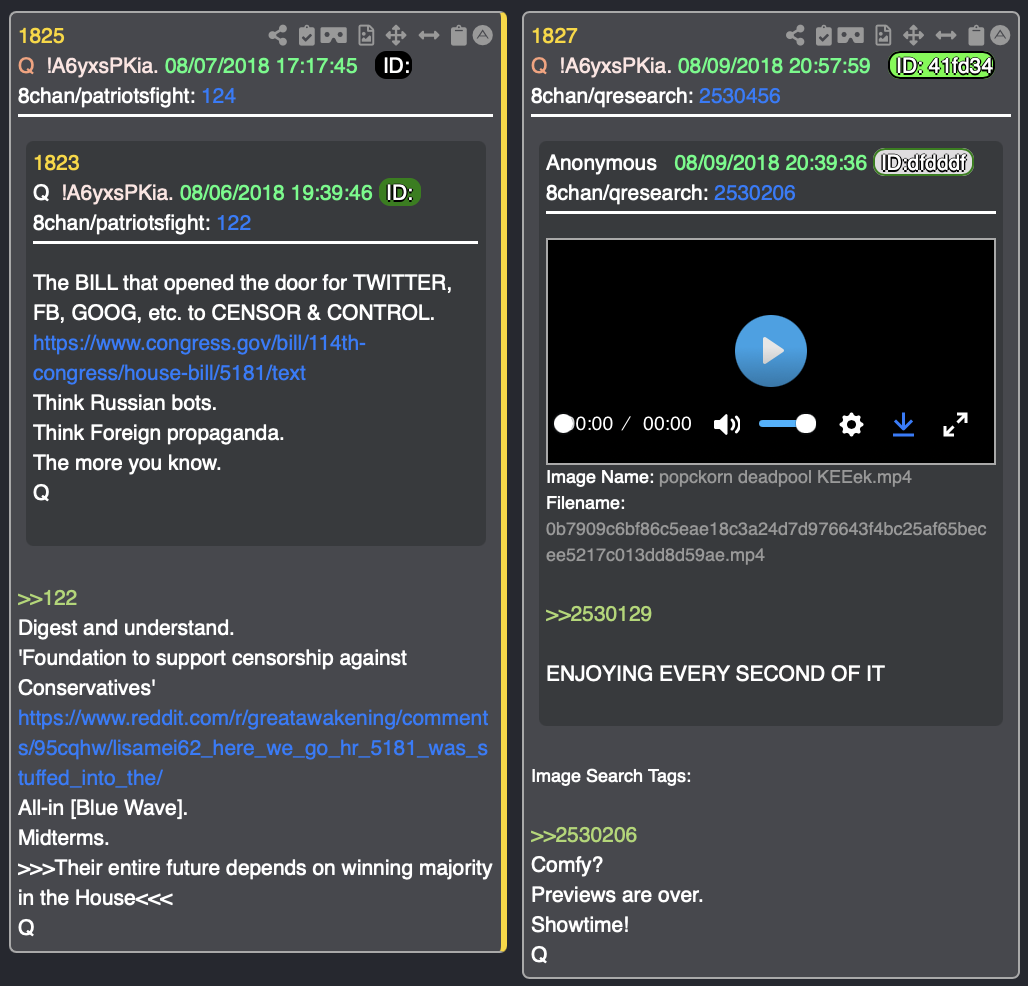Click the four-way move arrows on post 1827
This screenshot has width=1028, height=986.
click(913, 35)
